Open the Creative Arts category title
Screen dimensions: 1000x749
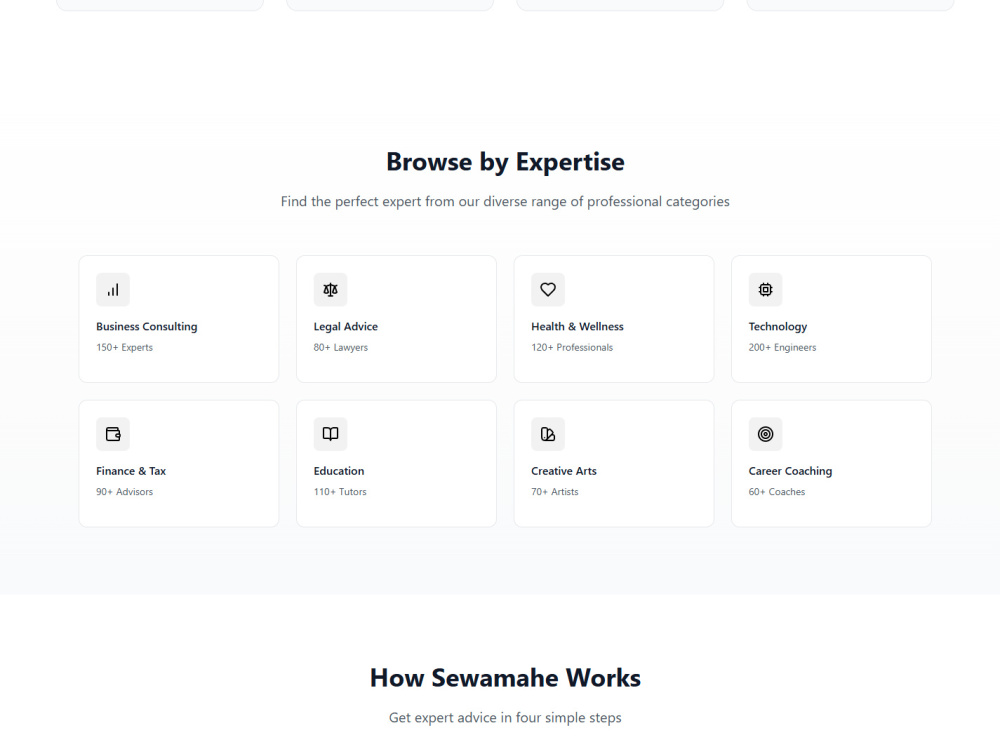click(564, 471)
